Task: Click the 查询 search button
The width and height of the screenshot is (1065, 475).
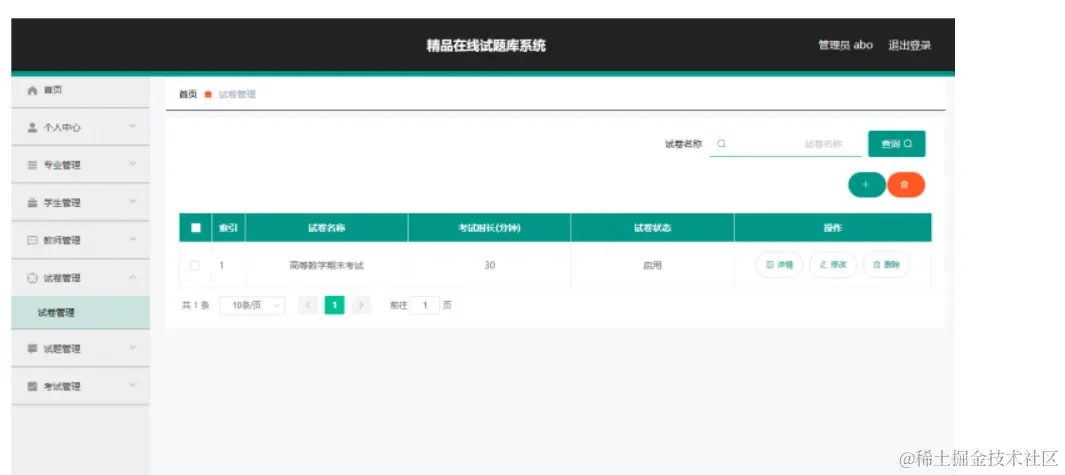Action: 897,144
